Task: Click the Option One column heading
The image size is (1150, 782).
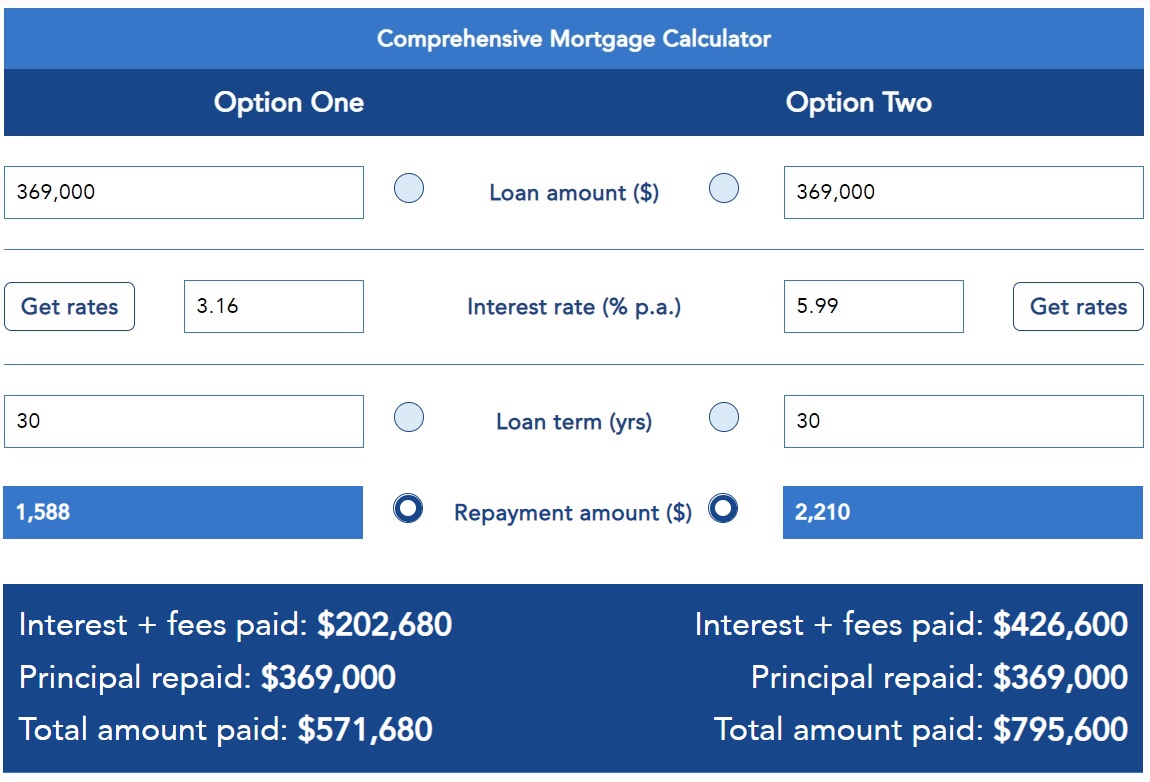Action: click(x=289, y=103)
